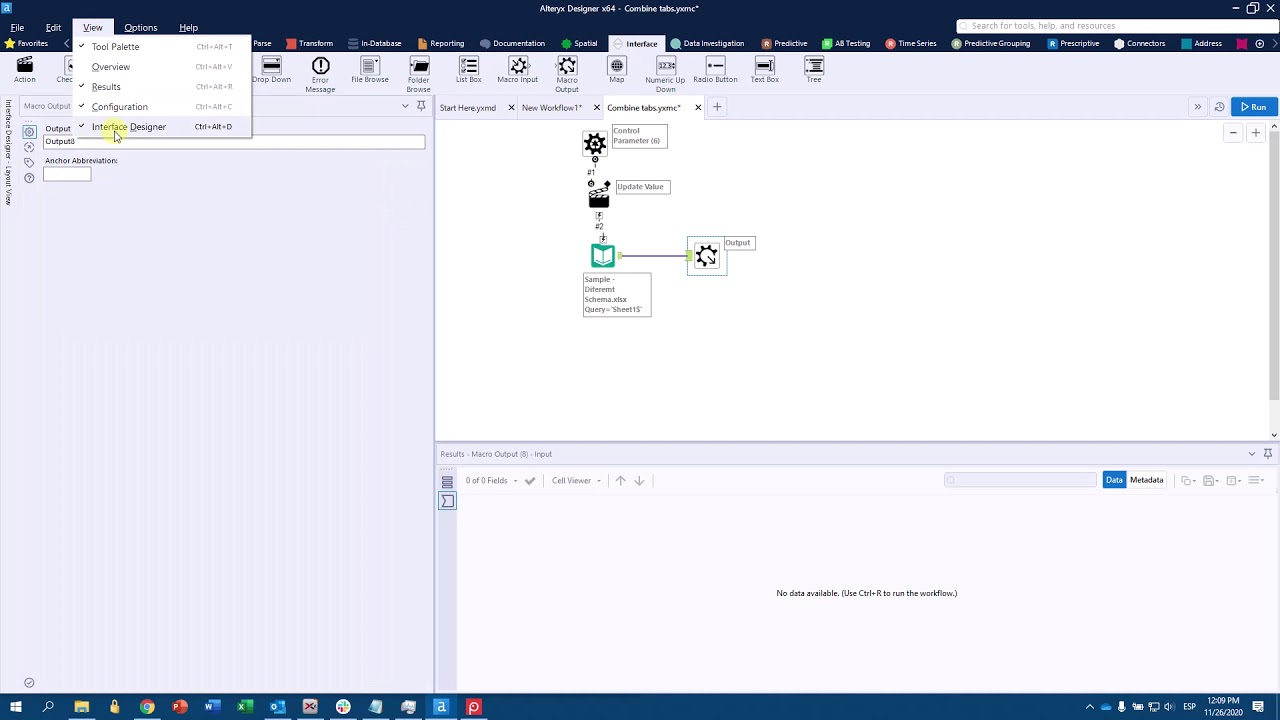Open configuration help question icon
The height and width of the screenshot is (720, 1280).
coord(29,178)
